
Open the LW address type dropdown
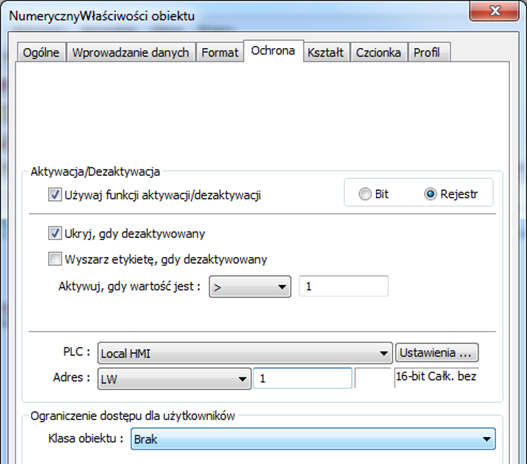coord(174,379)
